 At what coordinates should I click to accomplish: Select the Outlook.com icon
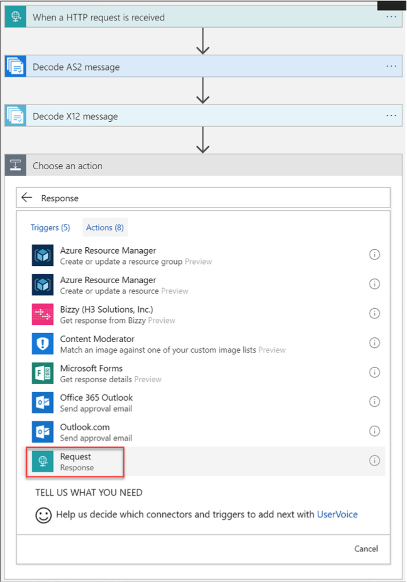tap(43, 432)
